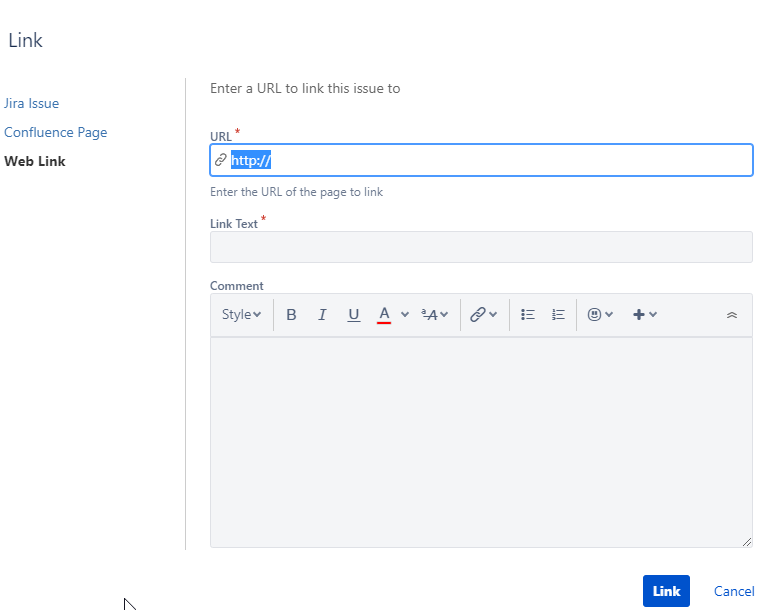
Task: Click the Link dialog heading
Action: [x=26, y=40]
